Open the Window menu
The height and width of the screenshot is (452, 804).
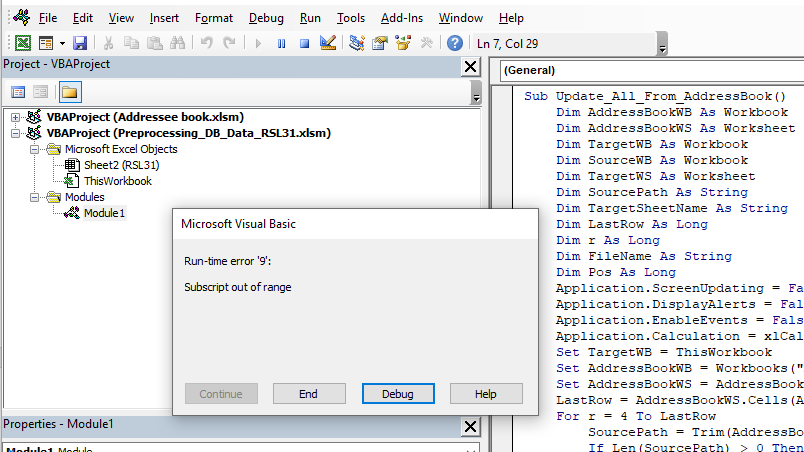[x=460, y=18]
